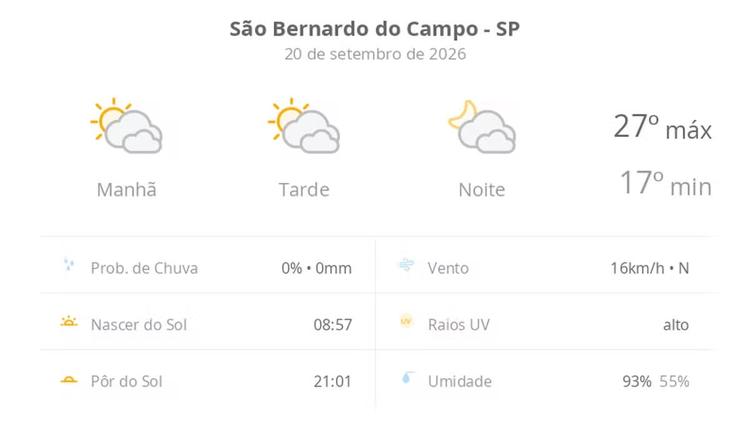Viewport: 750px width, 434px height.
Task: Click the sunrise icon next to Nascer do Sol
Action: coord(69,321)
